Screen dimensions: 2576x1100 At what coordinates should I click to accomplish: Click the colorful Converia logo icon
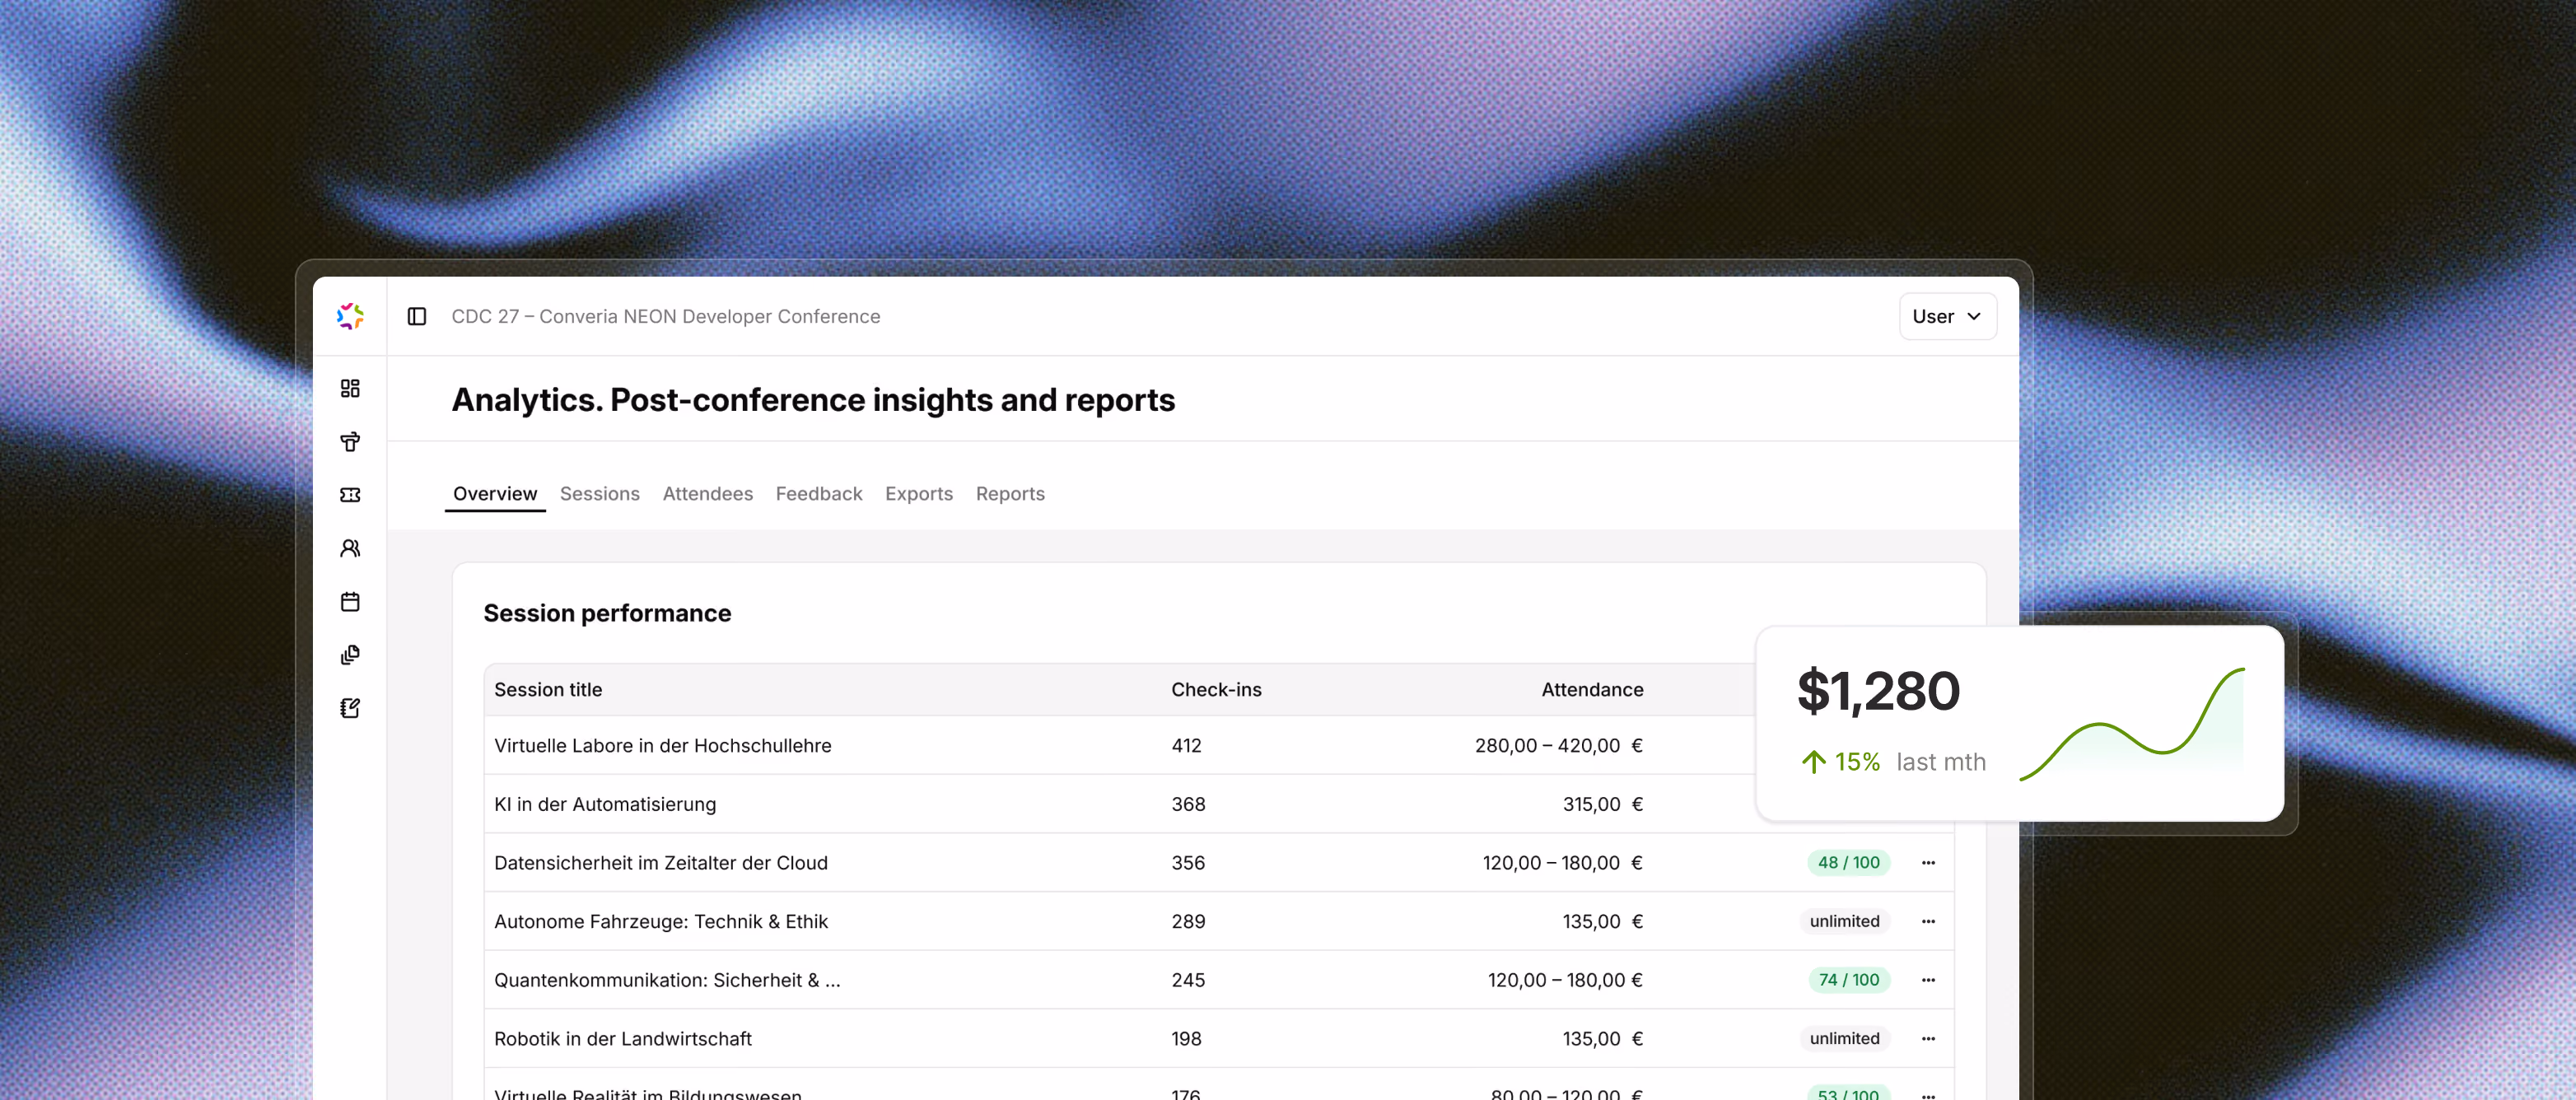pyautogui.click(x=350, y=316)
